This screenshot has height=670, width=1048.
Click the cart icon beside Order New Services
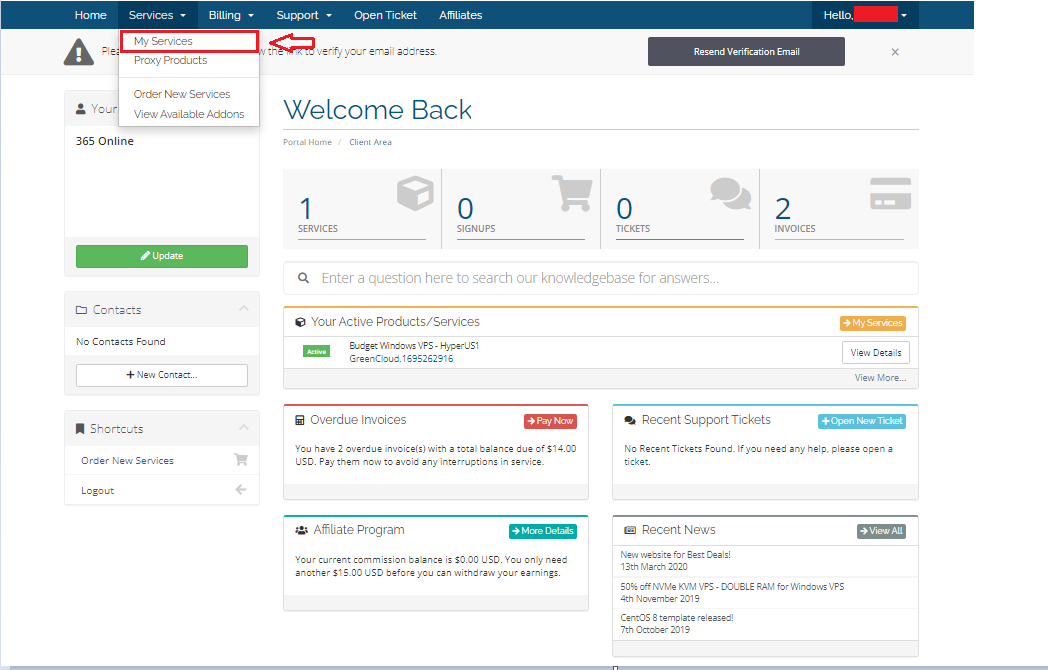click(241, 459)
